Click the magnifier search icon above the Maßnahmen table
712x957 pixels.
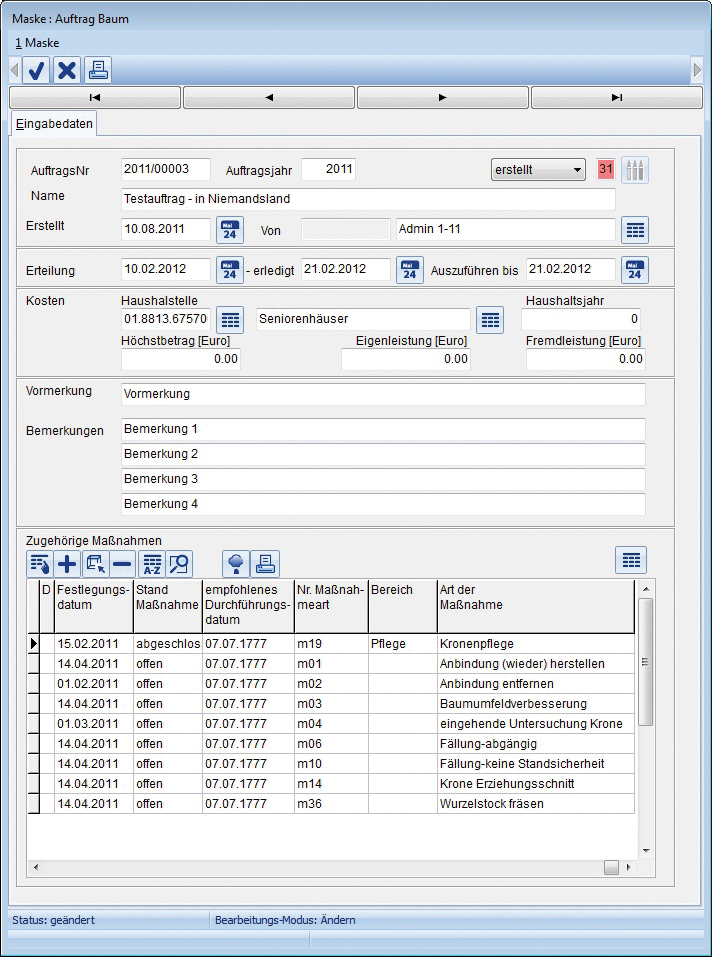(x=179, y=564)
